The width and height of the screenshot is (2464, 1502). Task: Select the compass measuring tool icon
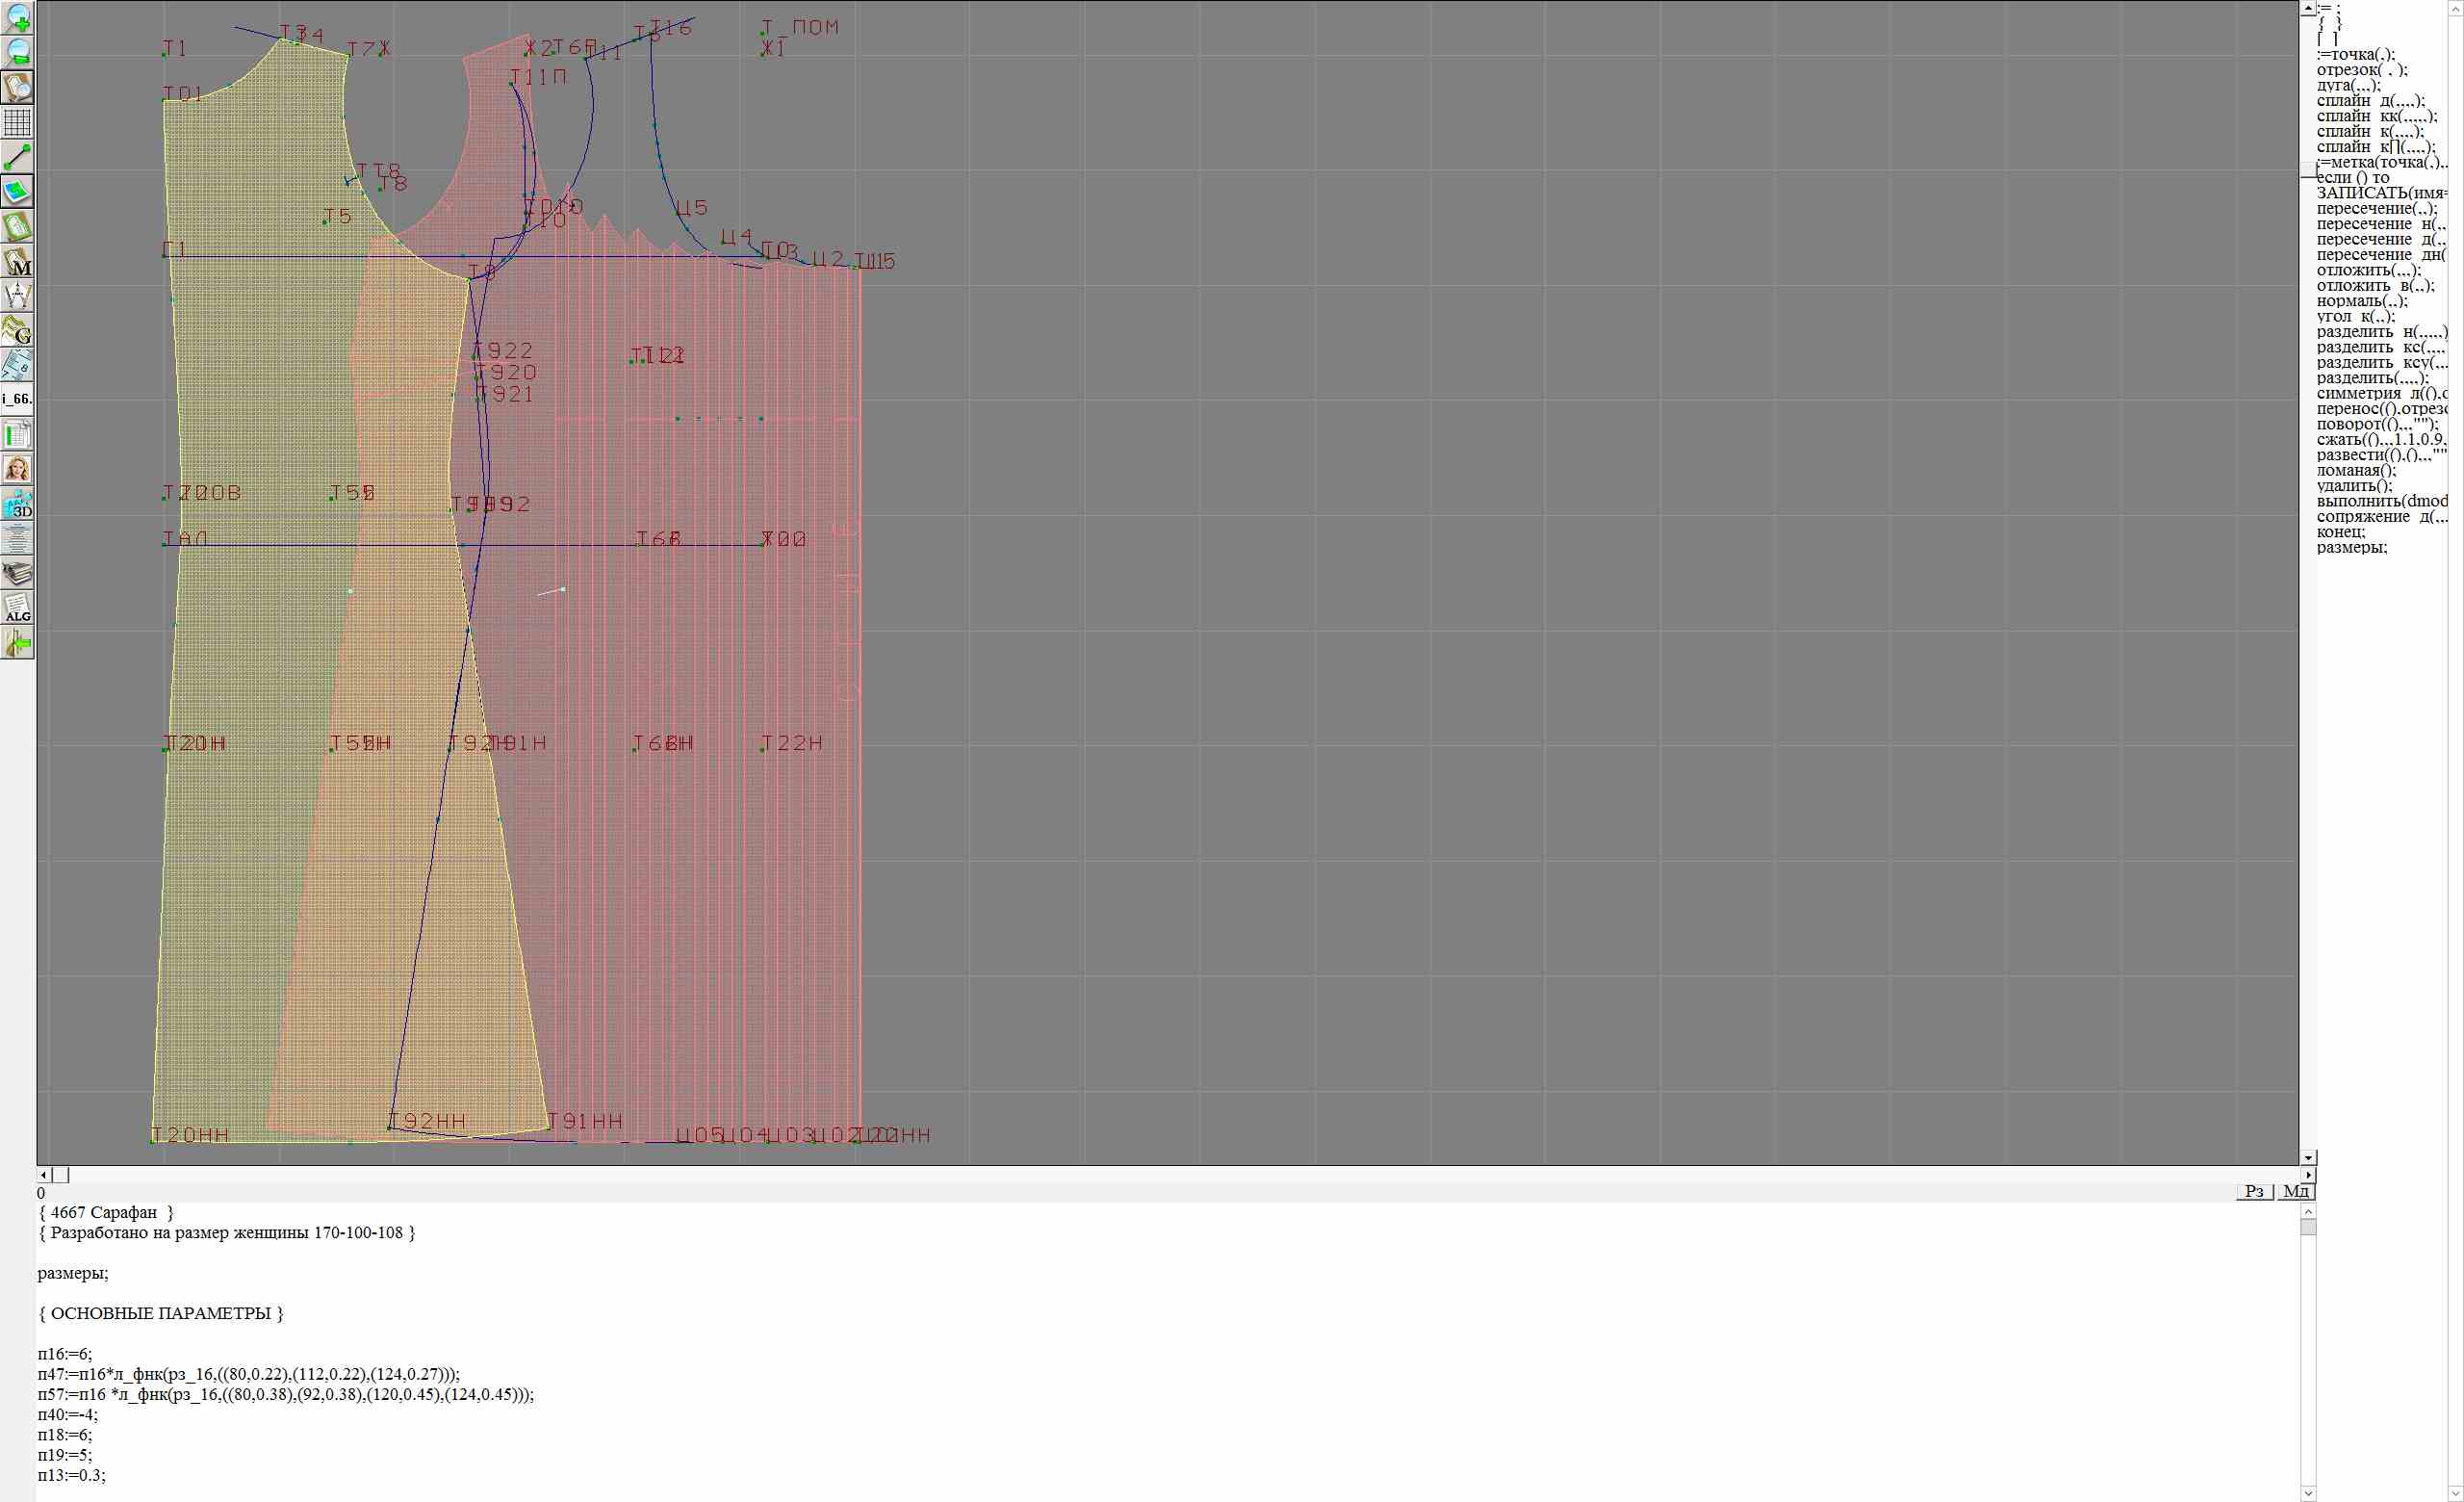(17, 295)
